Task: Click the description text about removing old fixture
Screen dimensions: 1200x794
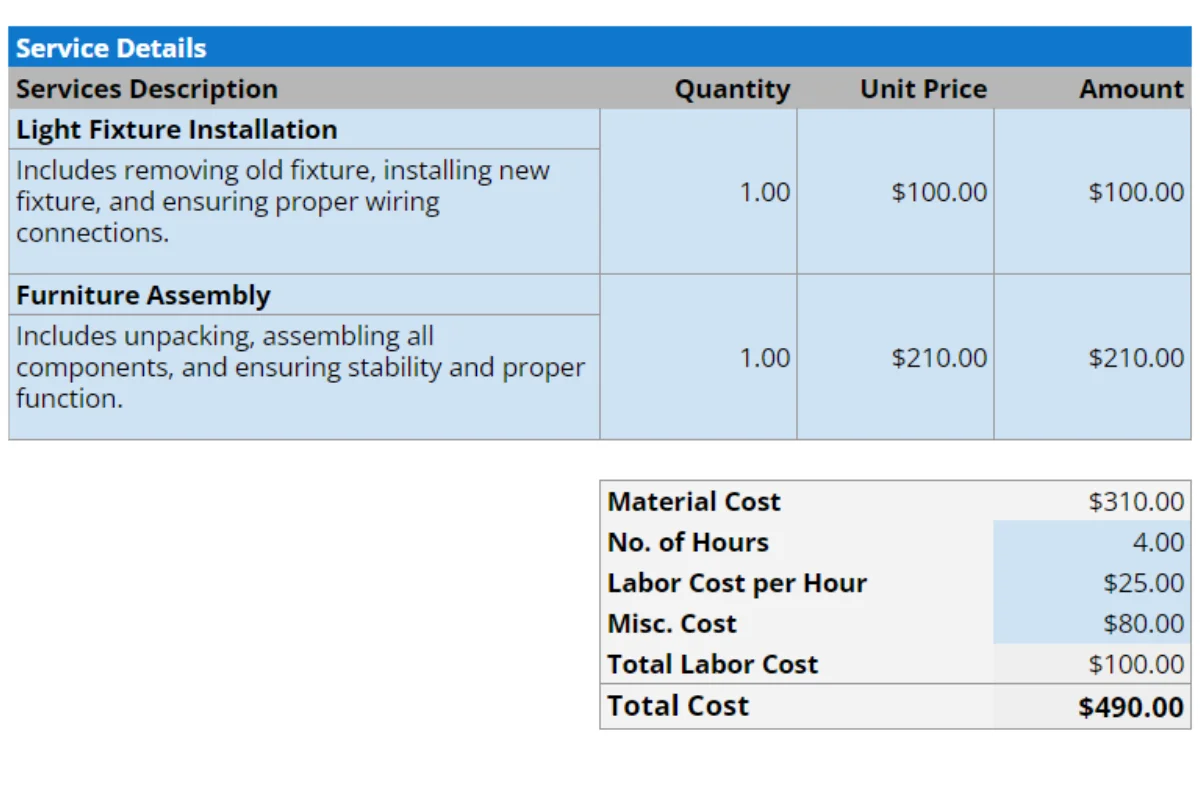Action: point(283,201)
